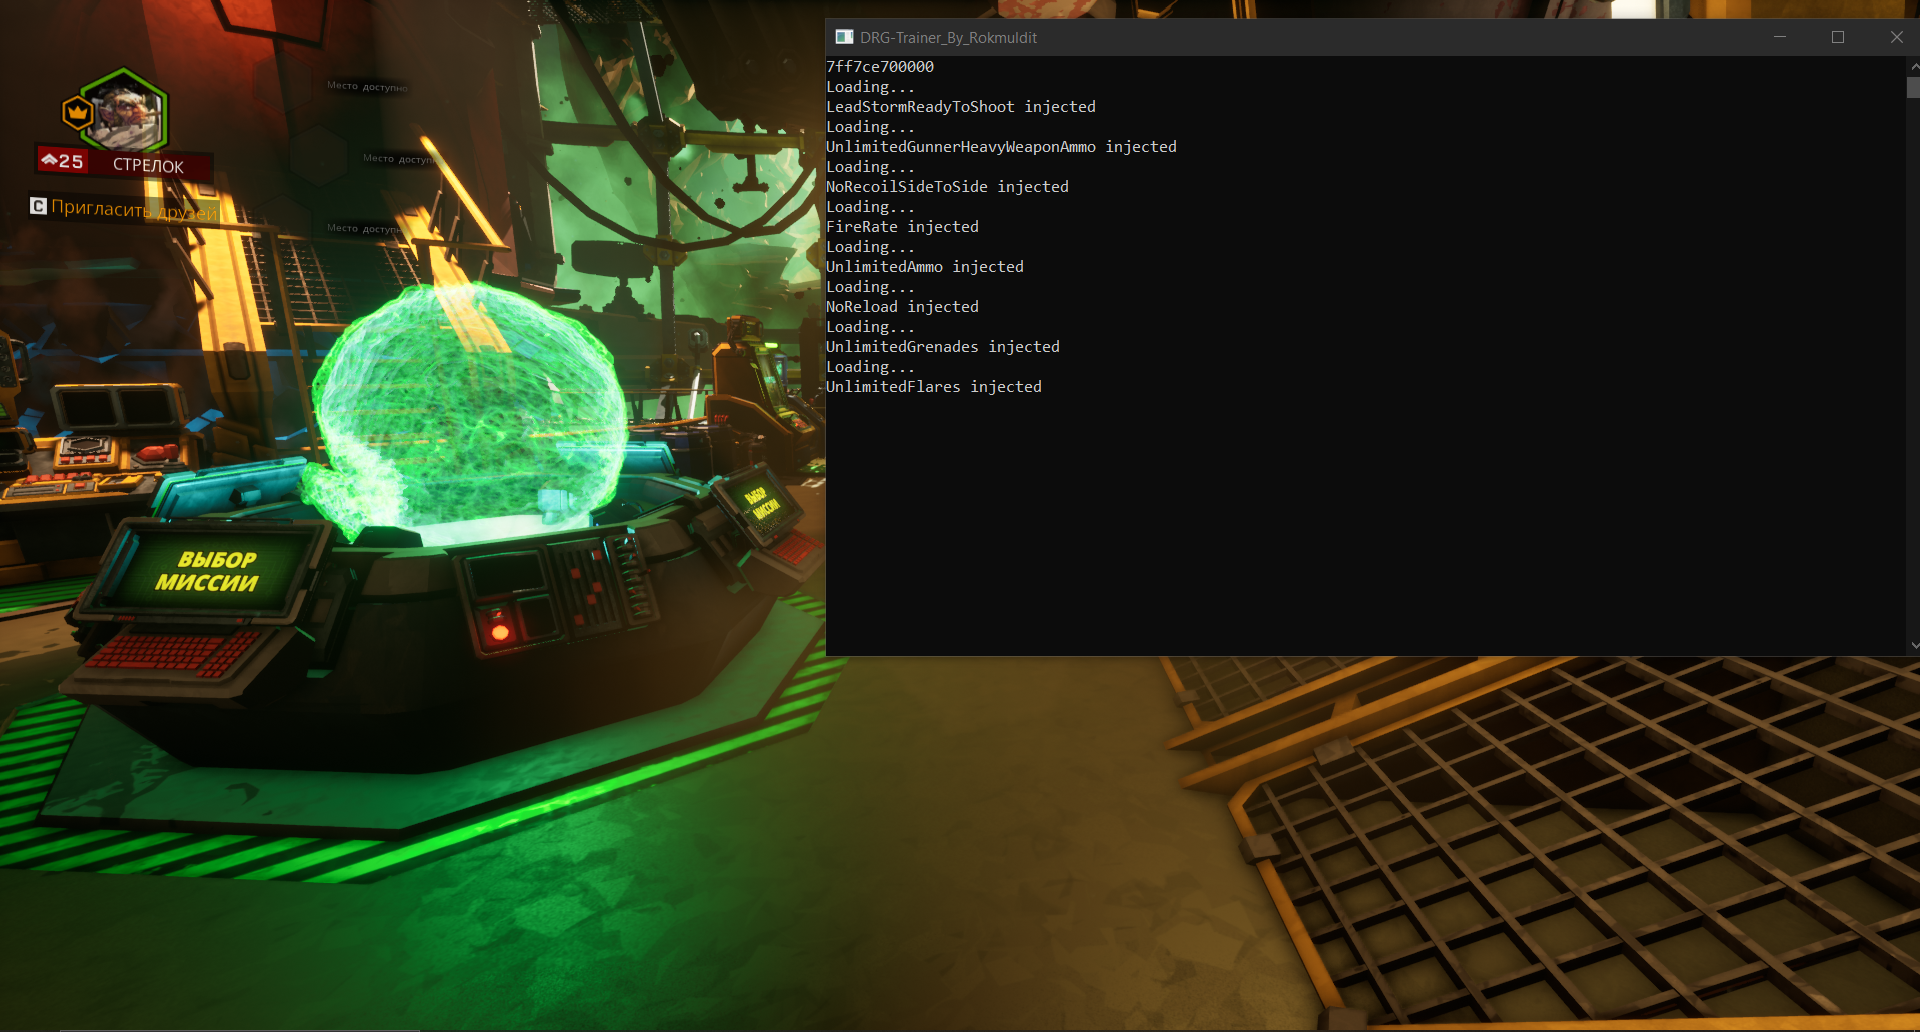Click the LeadStormReadyToShoot injected line
Image resolution: width=1920 pixels, height=1032 pixels.
tap(961, 107)
